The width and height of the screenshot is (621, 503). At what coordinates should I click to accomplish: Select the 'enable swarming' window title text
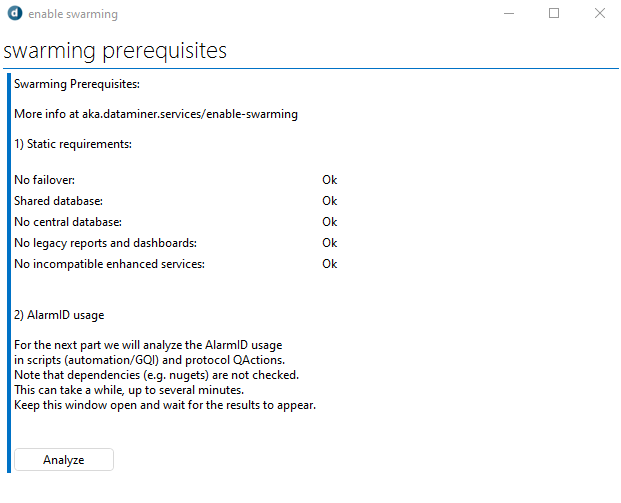[x=73, y=14]
